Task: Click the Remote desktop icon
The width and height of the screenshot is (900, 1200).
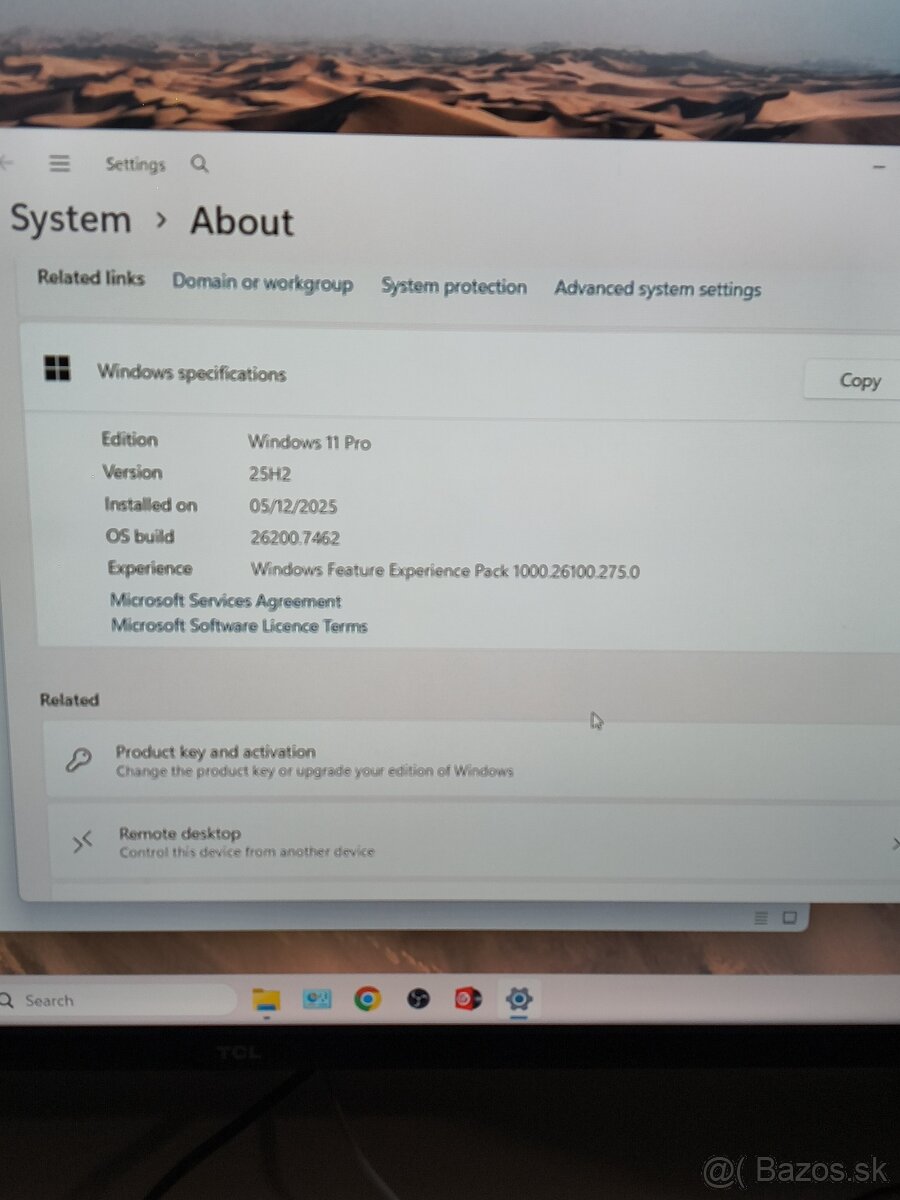Action: 82,842
